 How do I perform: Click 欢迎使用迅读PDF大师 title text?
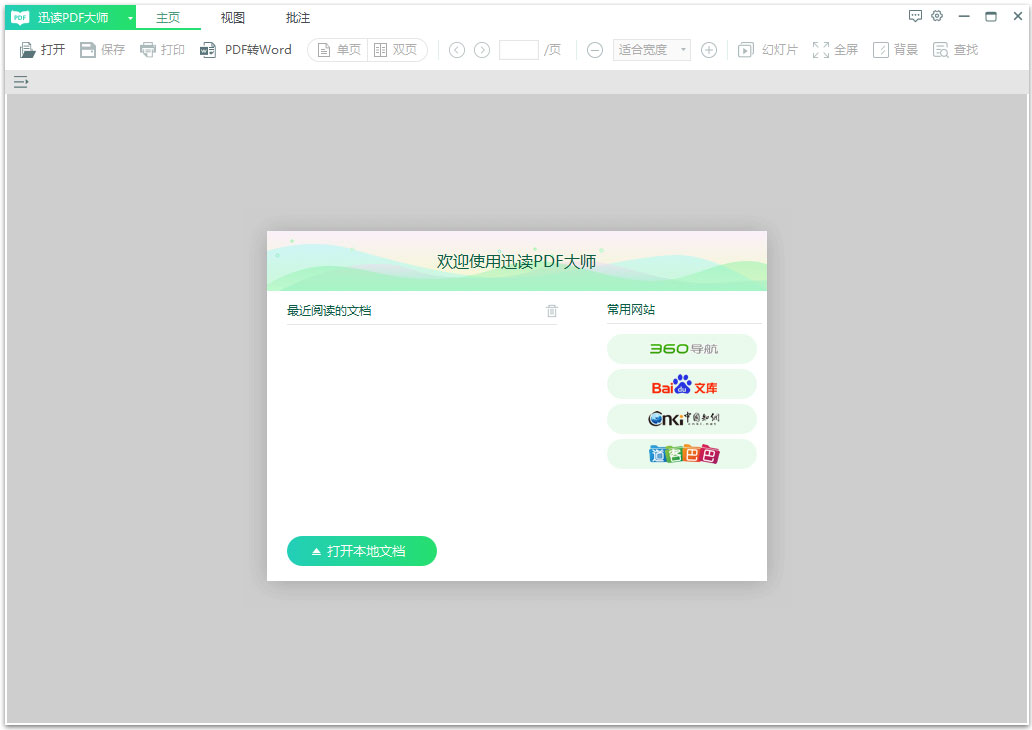click(517, 261)
